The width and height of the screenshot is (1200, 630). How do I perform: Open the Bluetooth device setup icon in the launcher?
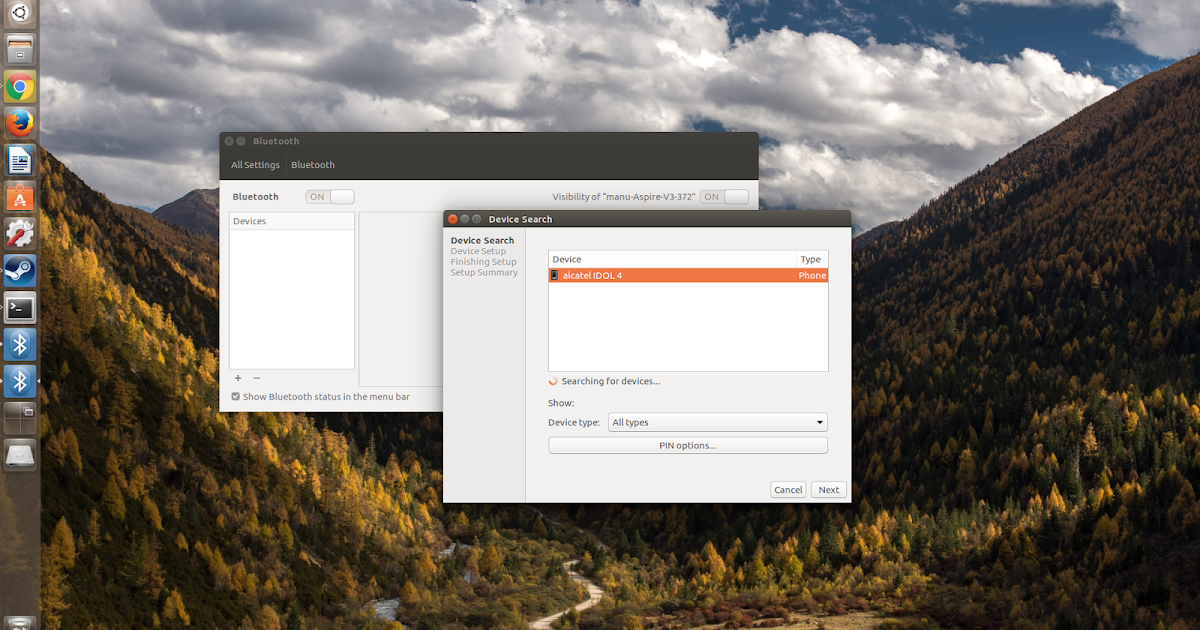(x=20, y=380)
